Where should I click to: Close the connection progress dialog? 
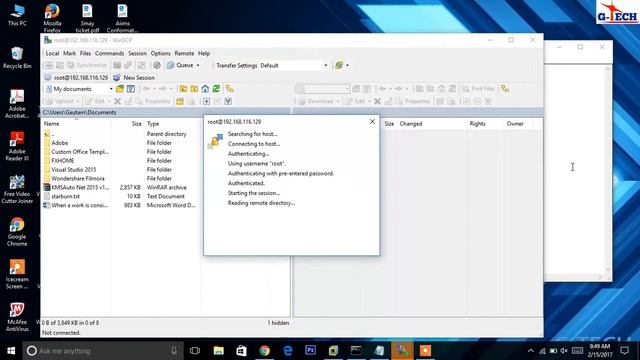point(372,122)
